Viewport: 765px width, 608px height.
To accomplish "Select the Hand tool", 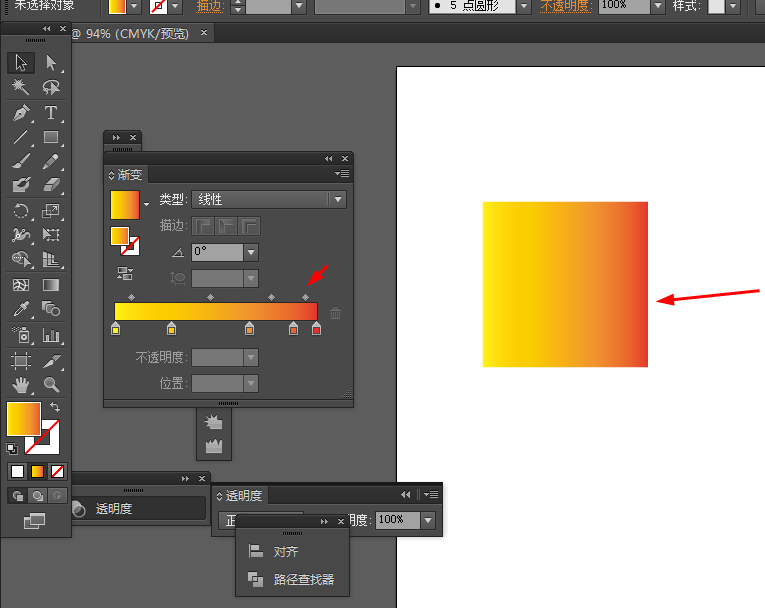I will coord(21,384).
